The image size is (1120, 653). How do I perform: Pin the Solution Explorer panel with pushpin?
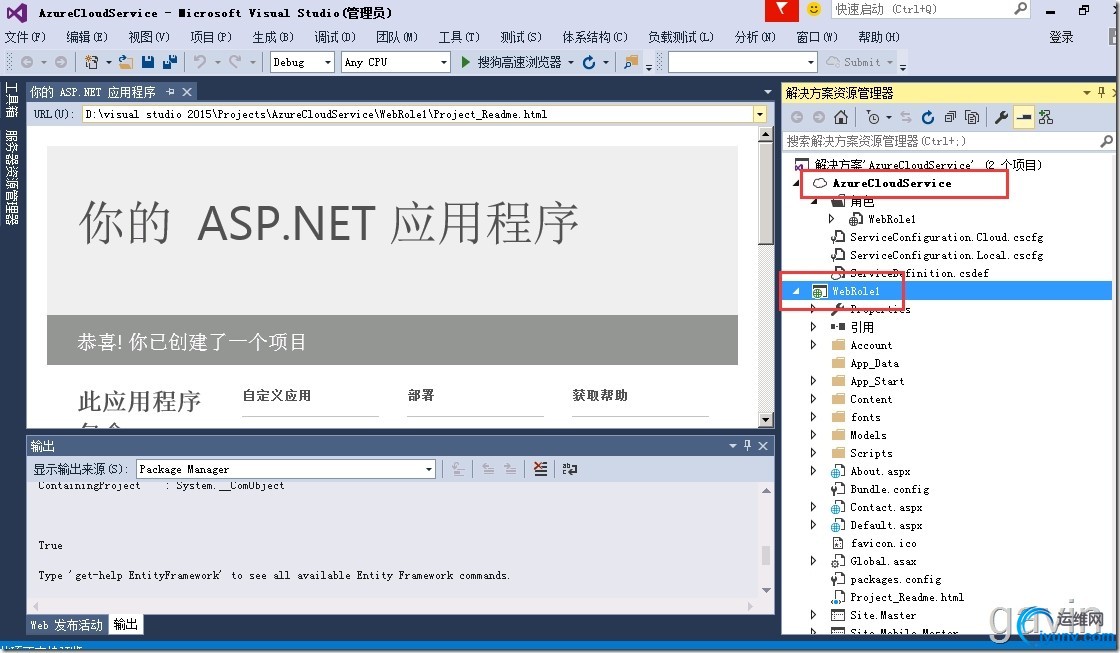1101,92
